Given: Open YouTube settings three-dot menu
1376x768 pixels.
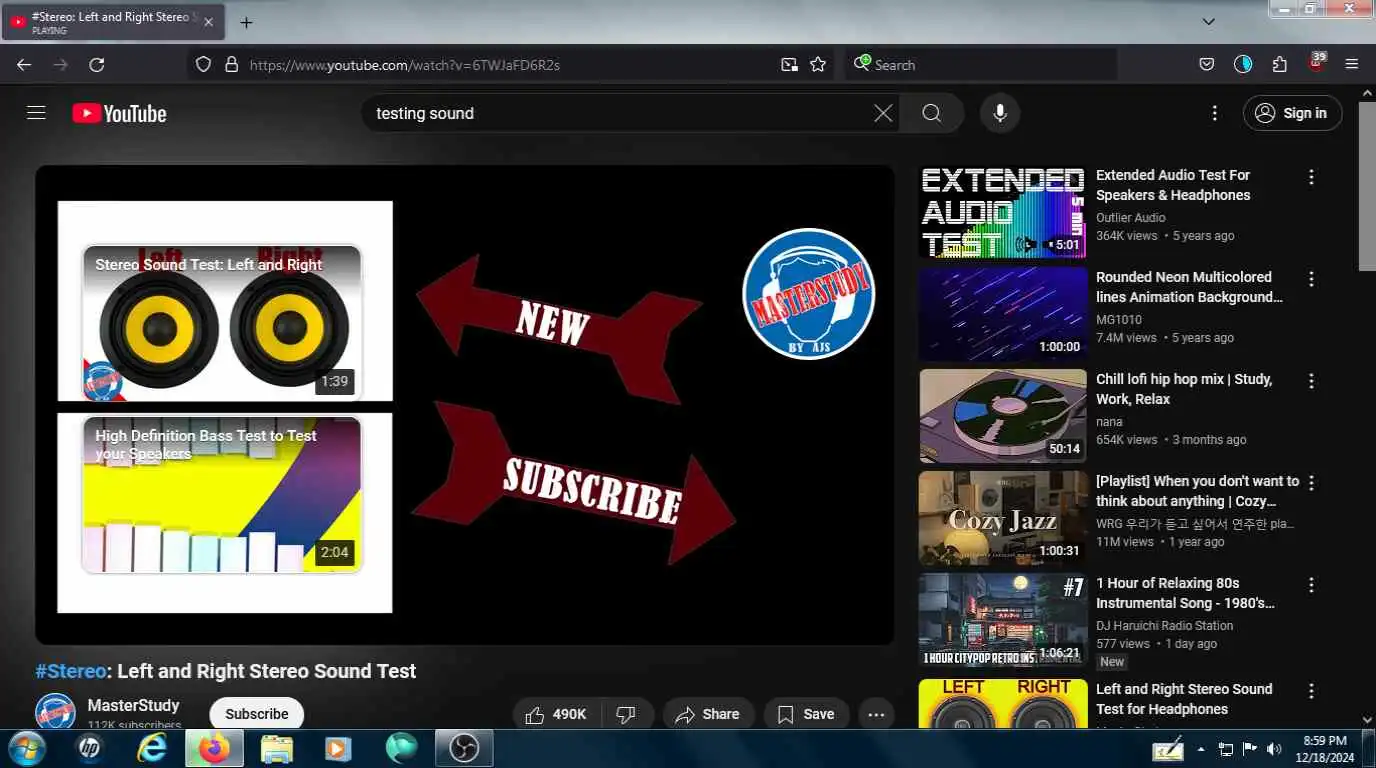Looking at the screenshot, I should coord(1215,113).
